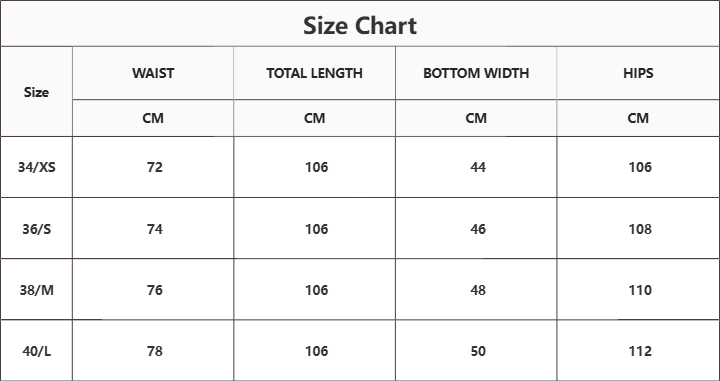
Task: Select the BOTTOM WIDTH column header
Action: (x=476, y=73)
